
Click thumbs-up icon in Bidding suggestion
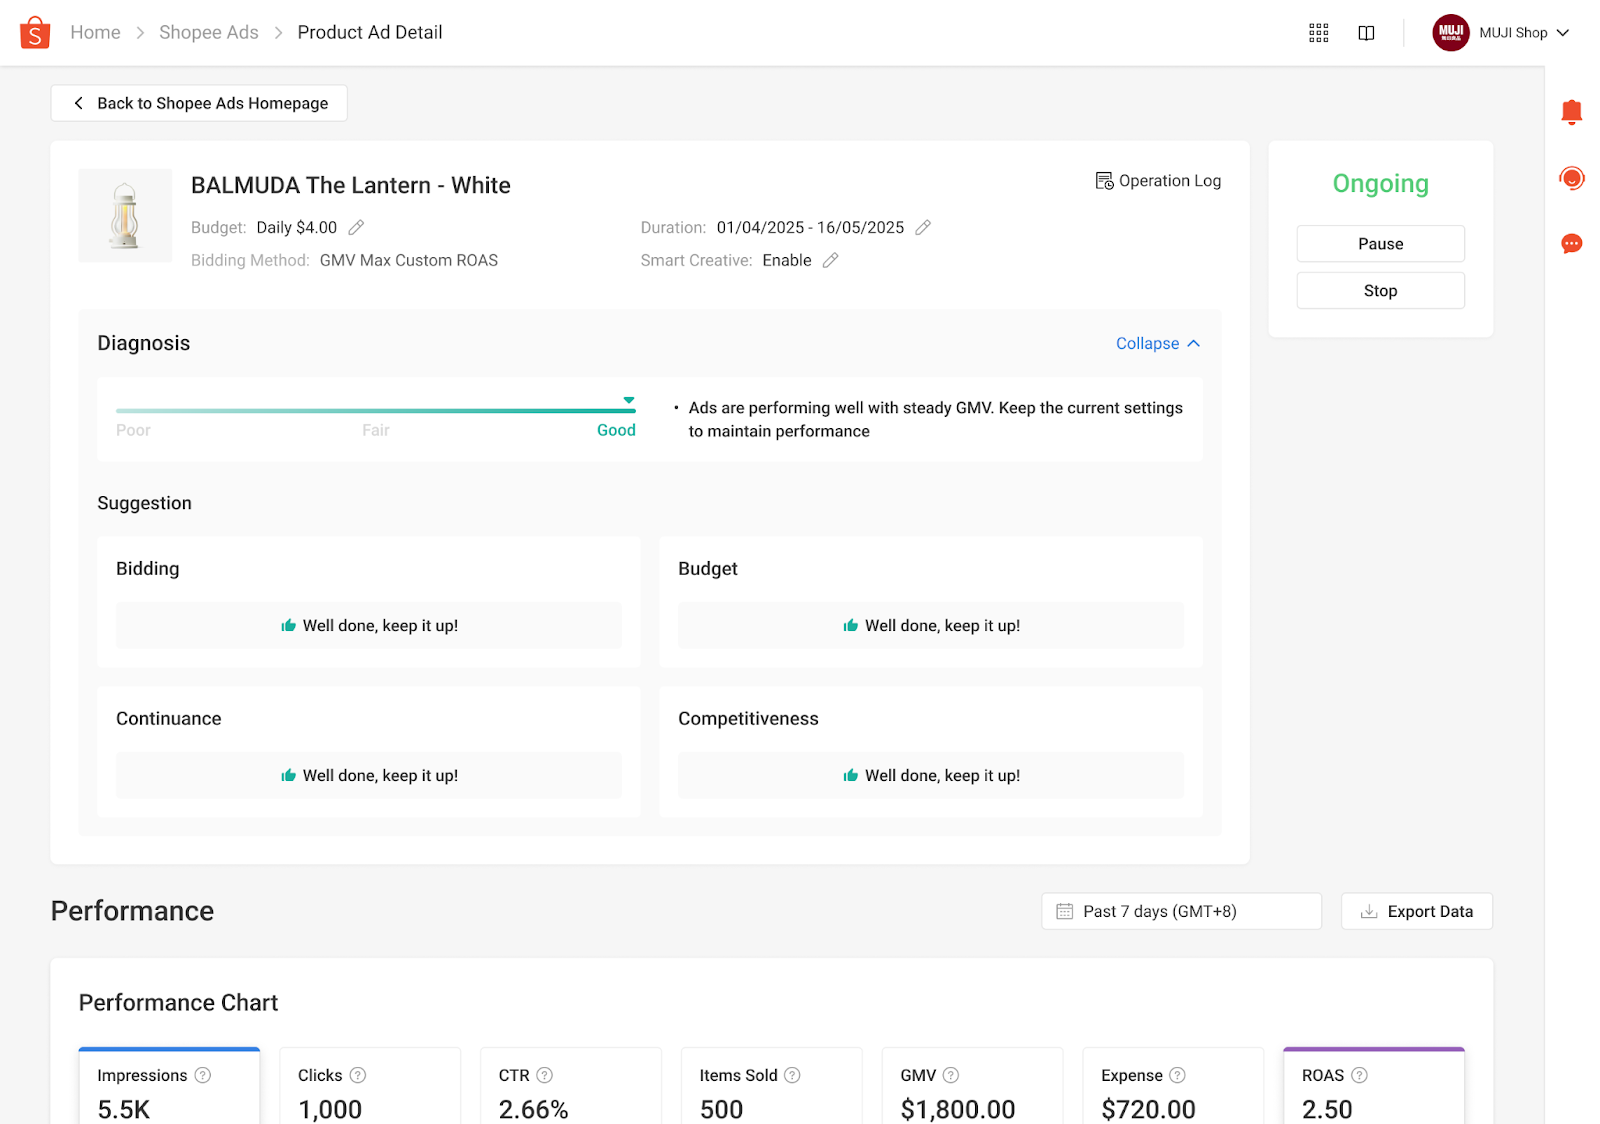tap(289, 625)
